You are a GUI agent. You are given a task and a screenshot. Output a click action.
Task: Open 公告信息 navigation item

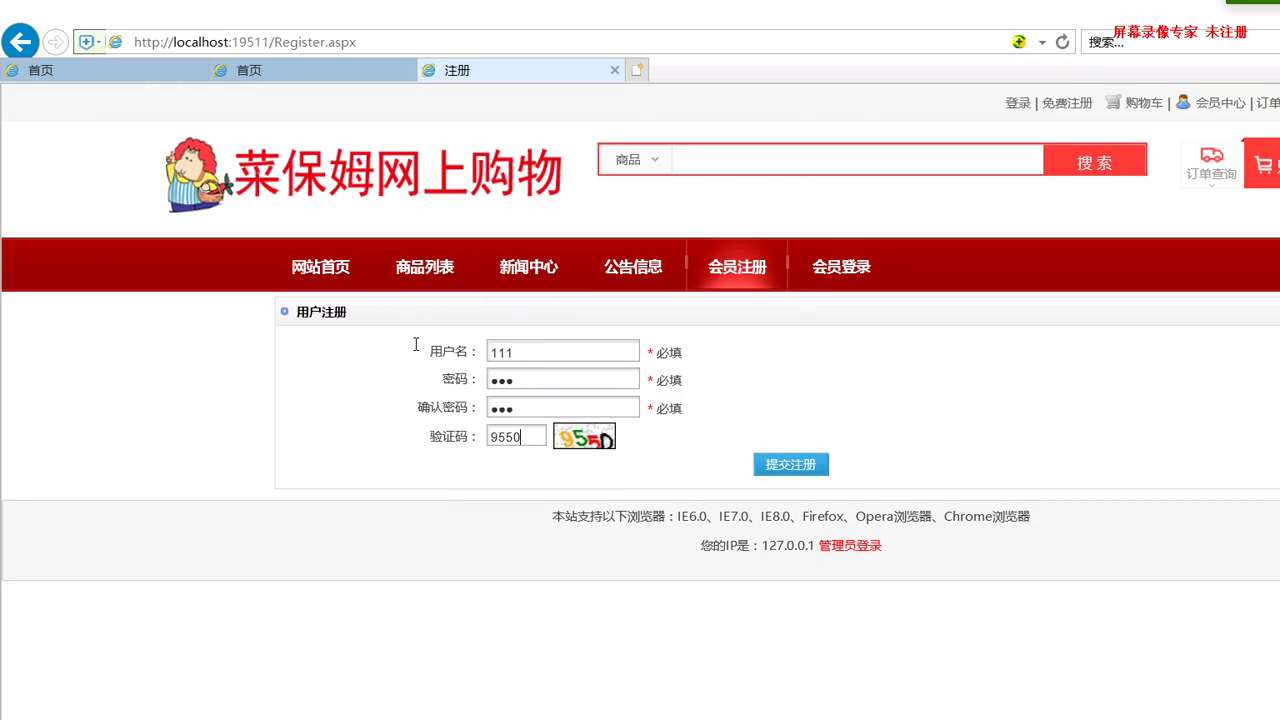pyautogui.click(x=633, y=267)
